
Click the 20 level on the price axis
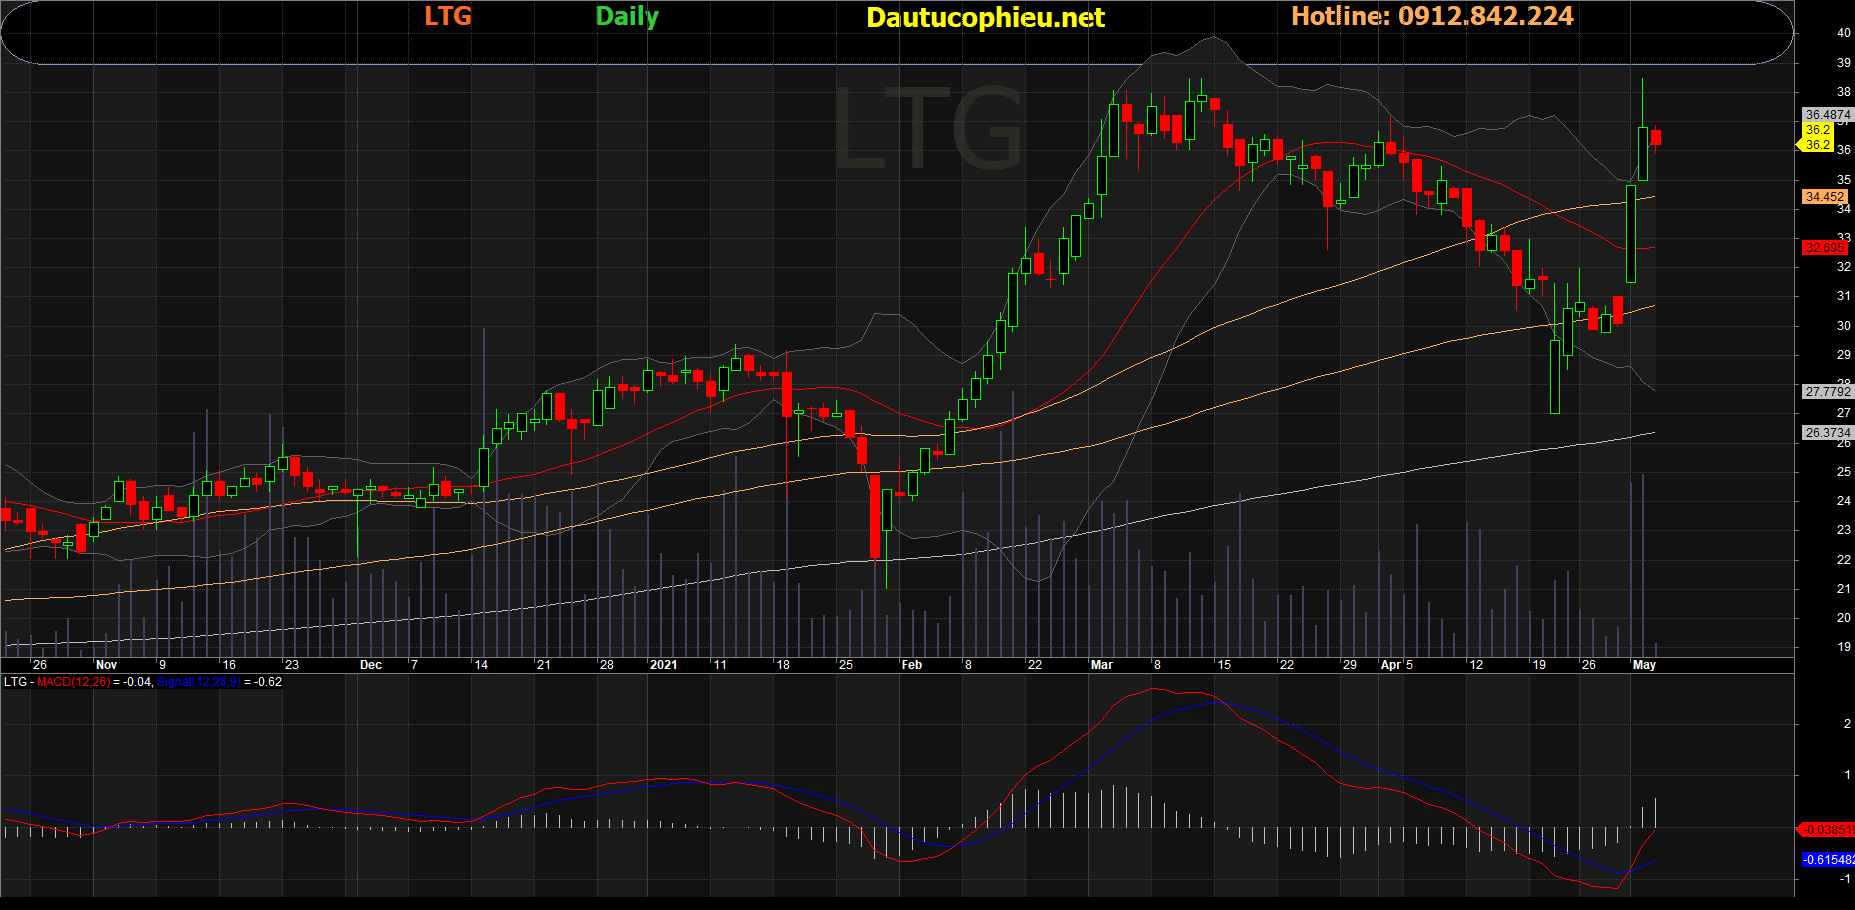1843,618
